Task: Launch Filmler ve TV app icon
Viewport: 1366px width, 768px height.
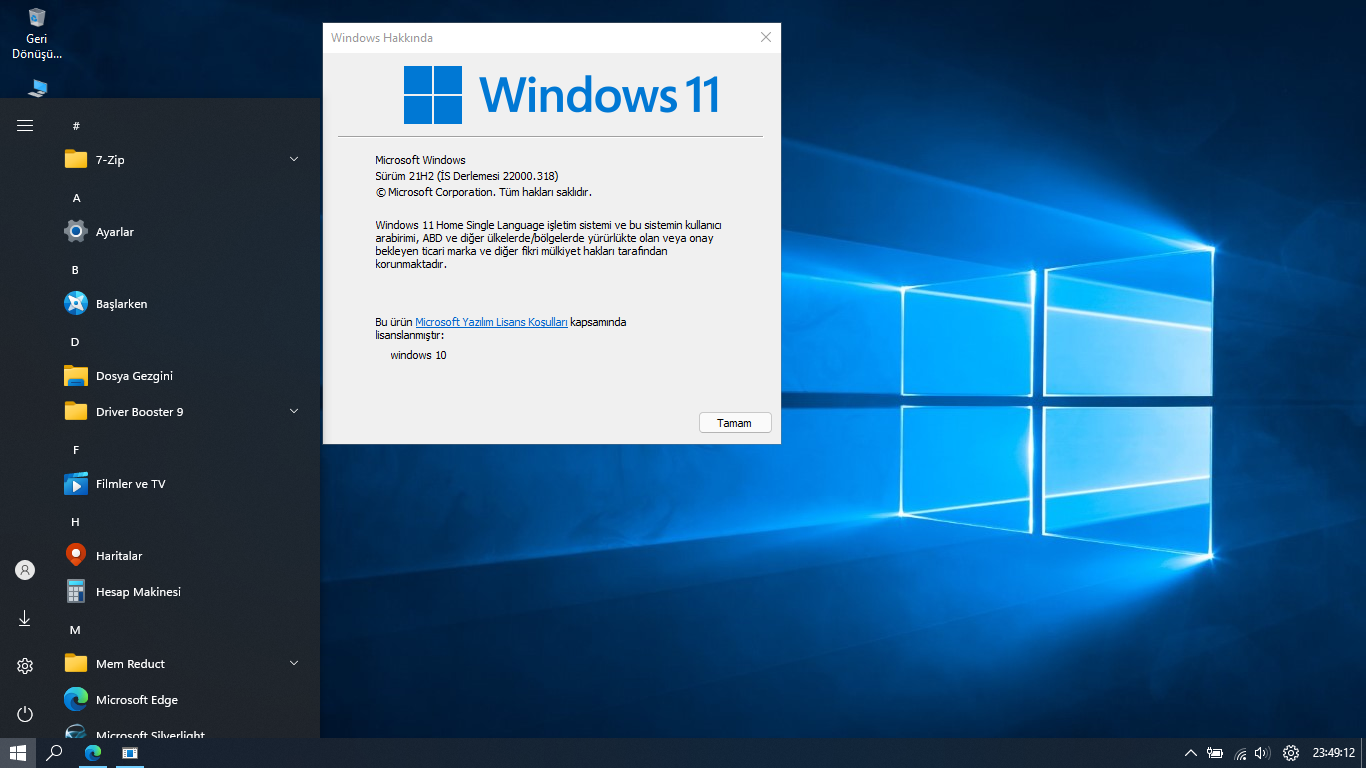Action: [x=76, y=483]
